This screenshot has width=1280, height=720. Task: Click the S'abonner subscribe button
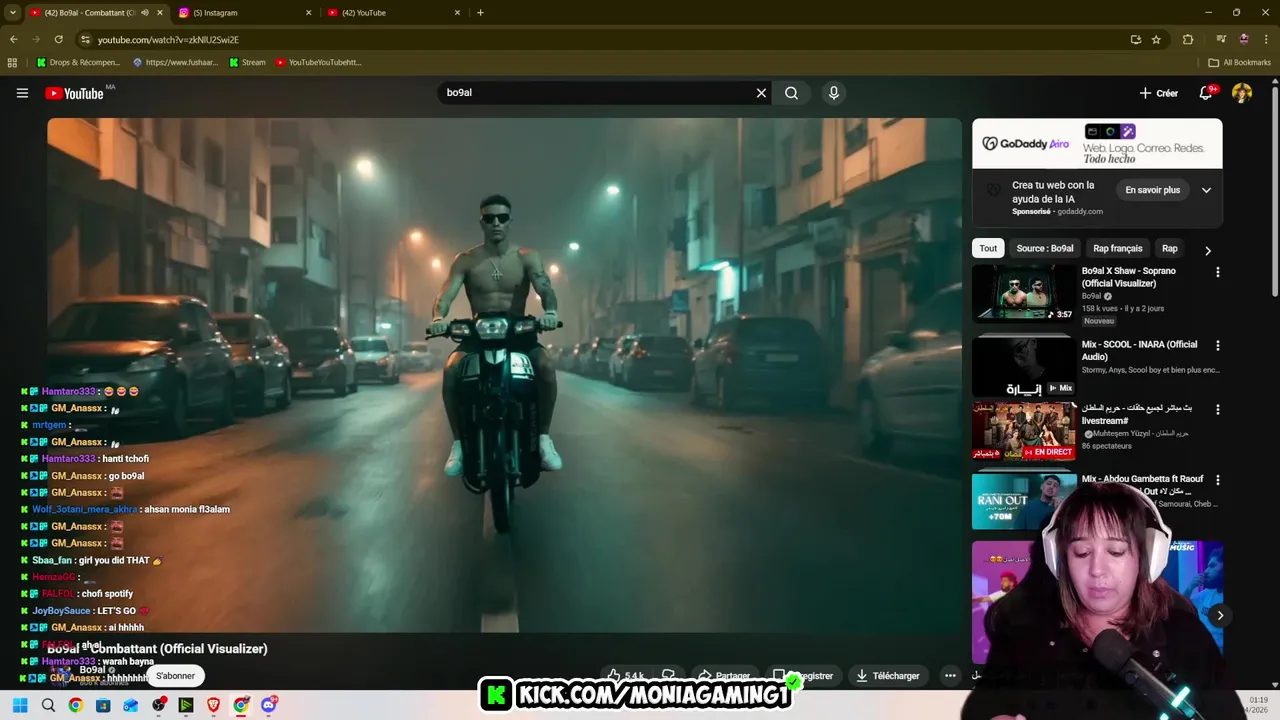(175, 676)
